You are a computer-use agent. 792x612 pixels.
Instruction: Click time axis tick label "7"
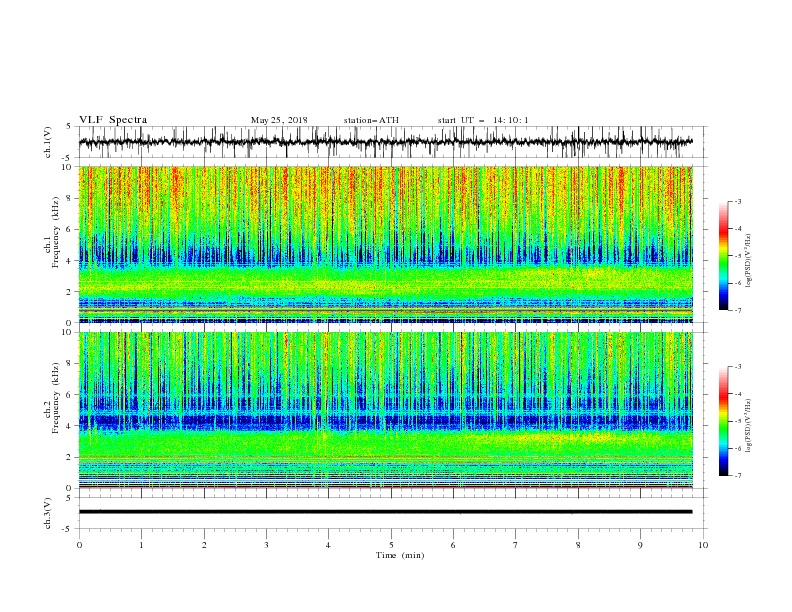click(x=516, y=545)
